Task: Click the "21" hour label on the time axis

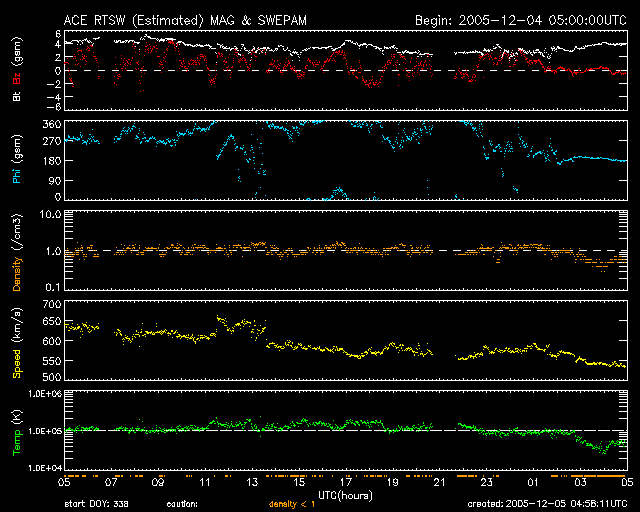Action: (x=440, y=483)
